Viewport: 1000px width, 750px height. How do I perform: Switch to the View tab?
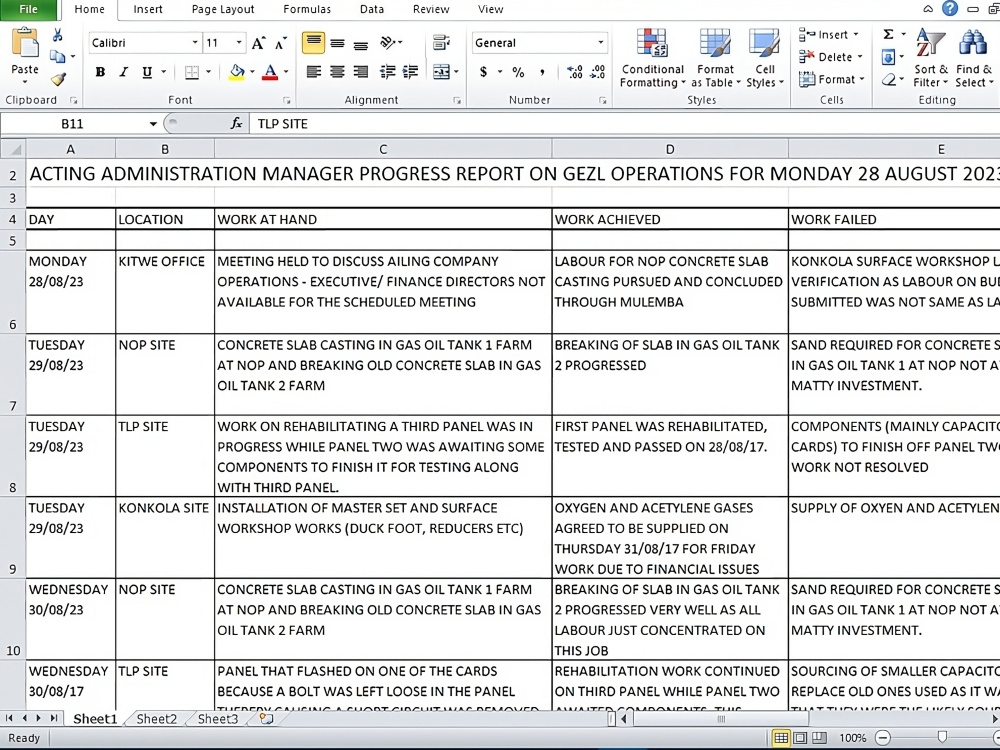coord(490,9)
